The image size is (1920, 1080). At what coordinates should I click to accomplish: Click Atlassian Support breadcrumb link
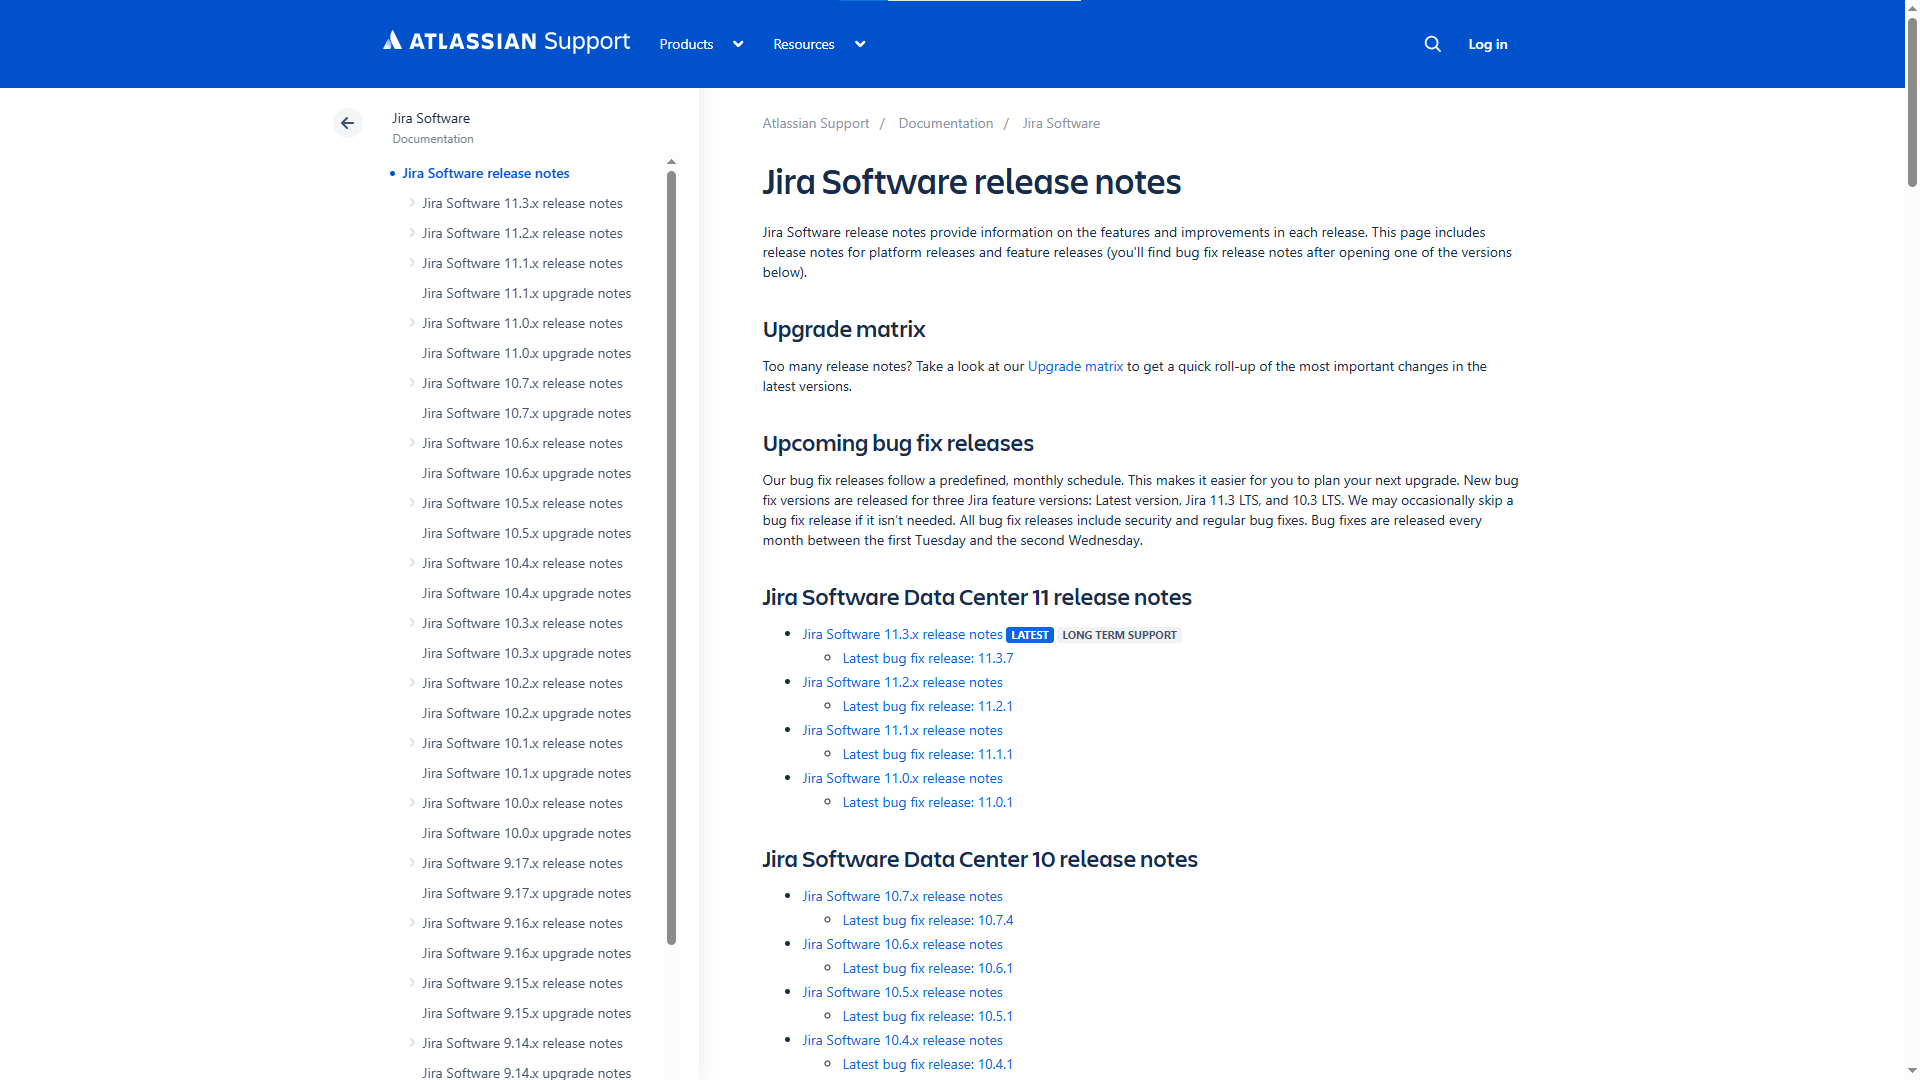pos(815,123)
